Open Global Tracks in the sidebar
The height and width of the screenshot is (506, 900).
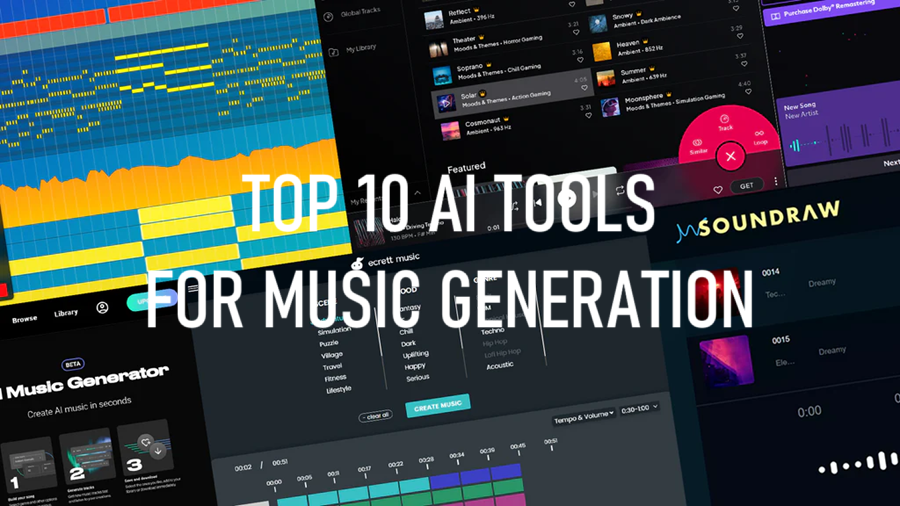[x=354, y=14]
